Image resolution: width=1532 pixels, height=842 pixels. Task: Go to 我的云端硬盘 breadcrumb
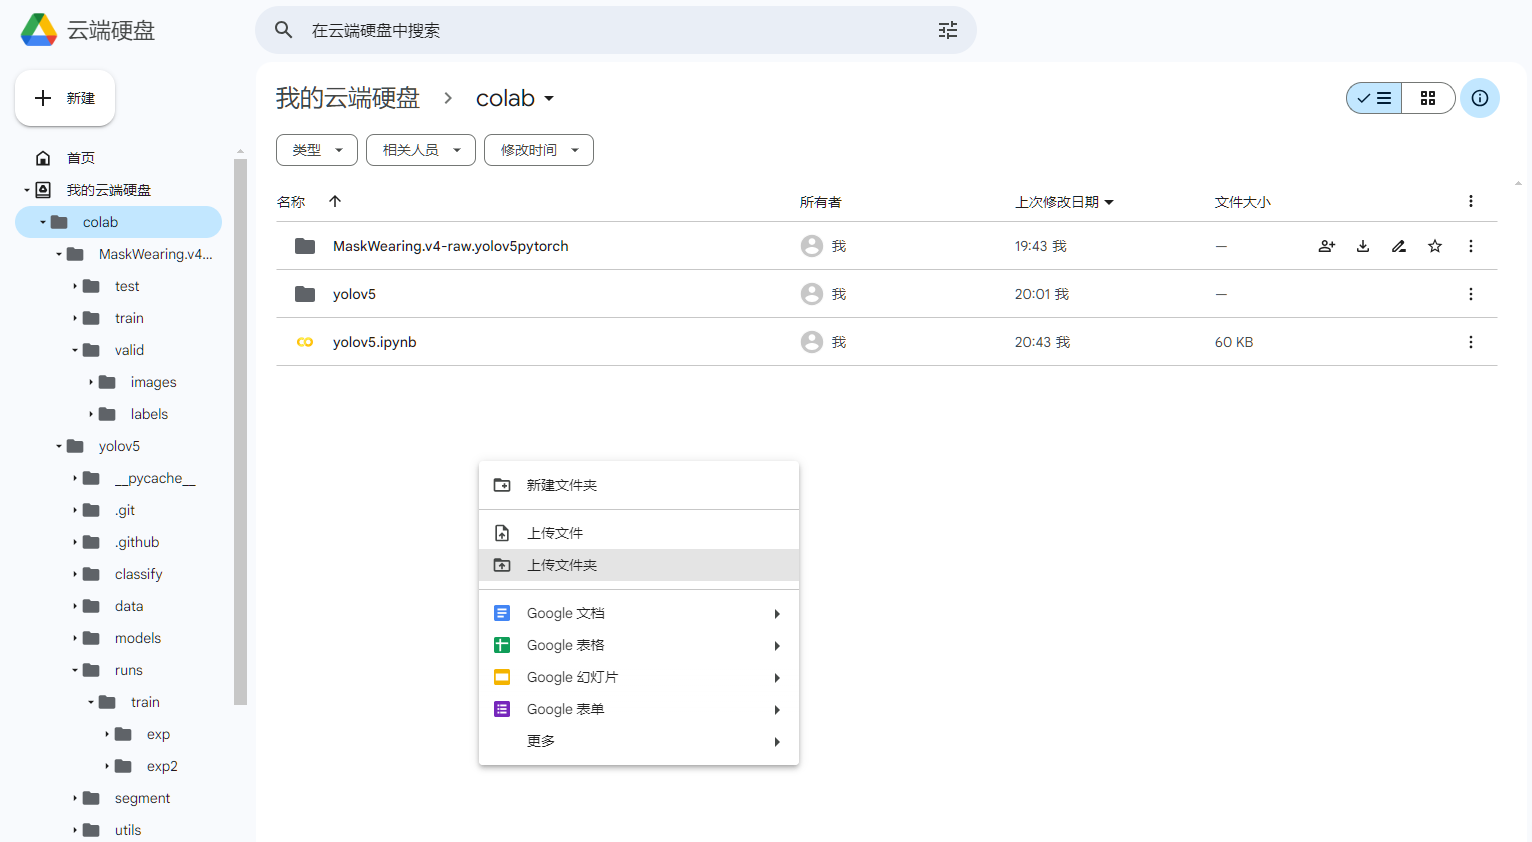(x=348, y=98)
